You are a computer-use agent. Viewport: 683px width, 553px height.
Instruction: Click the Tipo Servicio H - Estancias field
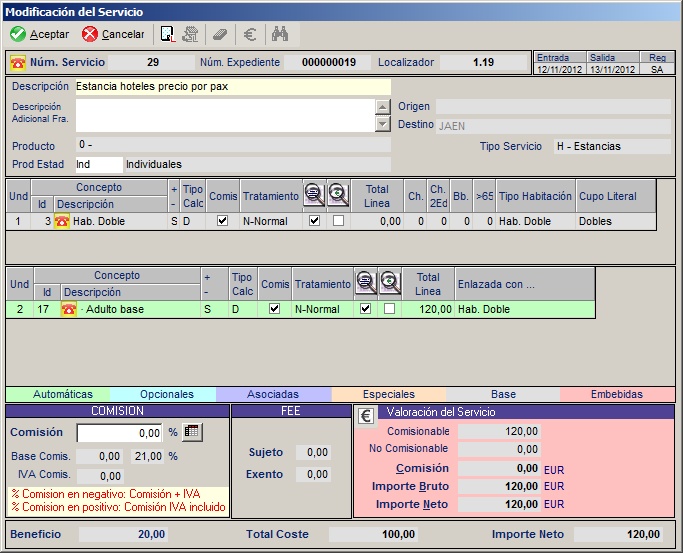click(612, 146)
